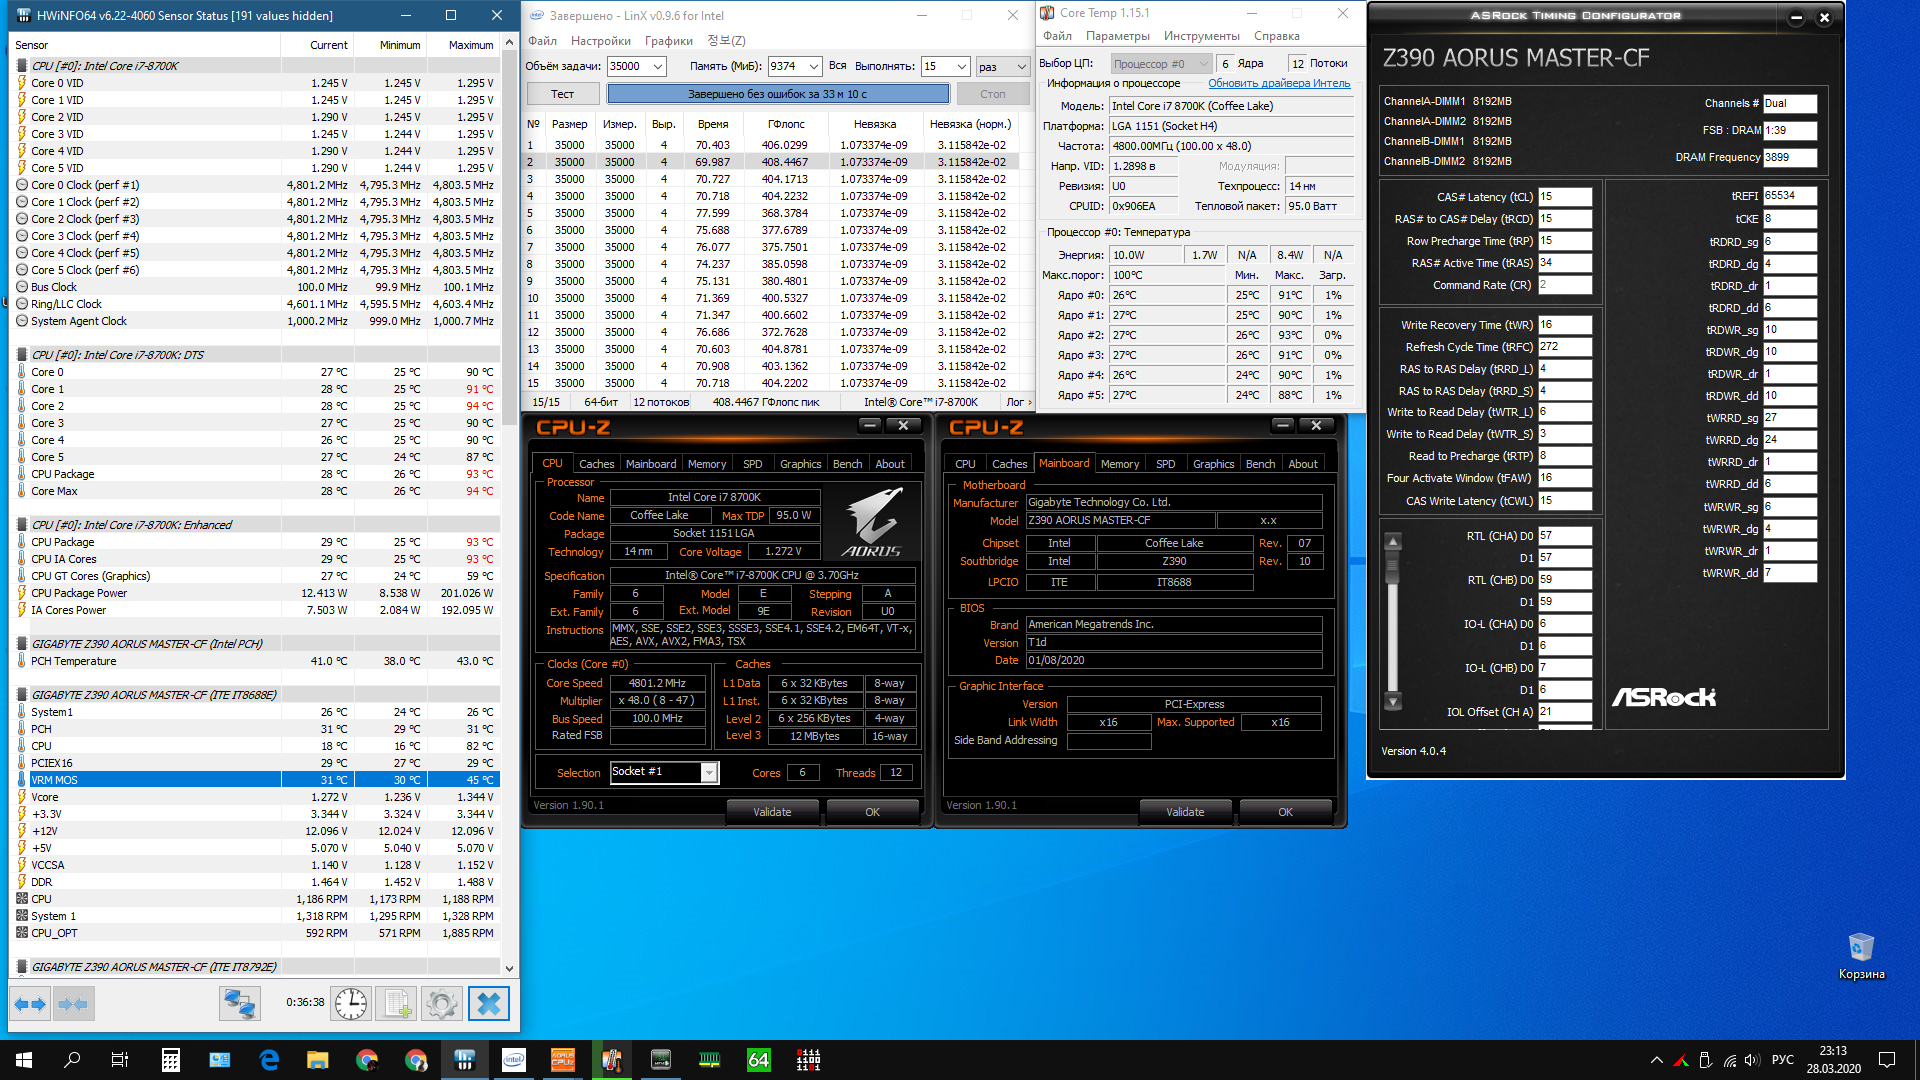
Task: Open Настройки menu in LinX
Action: coord(600,41)
